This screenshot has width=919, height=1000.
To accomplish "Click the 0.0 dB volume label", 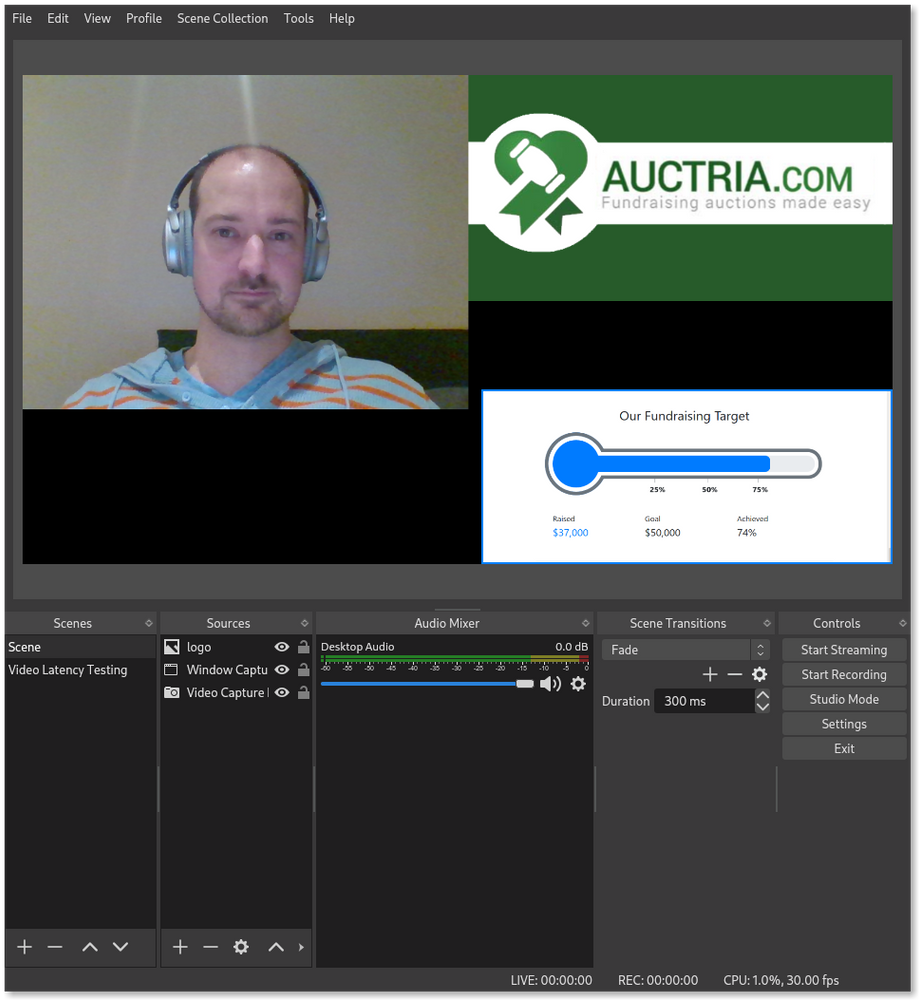I will click(571, 647).
